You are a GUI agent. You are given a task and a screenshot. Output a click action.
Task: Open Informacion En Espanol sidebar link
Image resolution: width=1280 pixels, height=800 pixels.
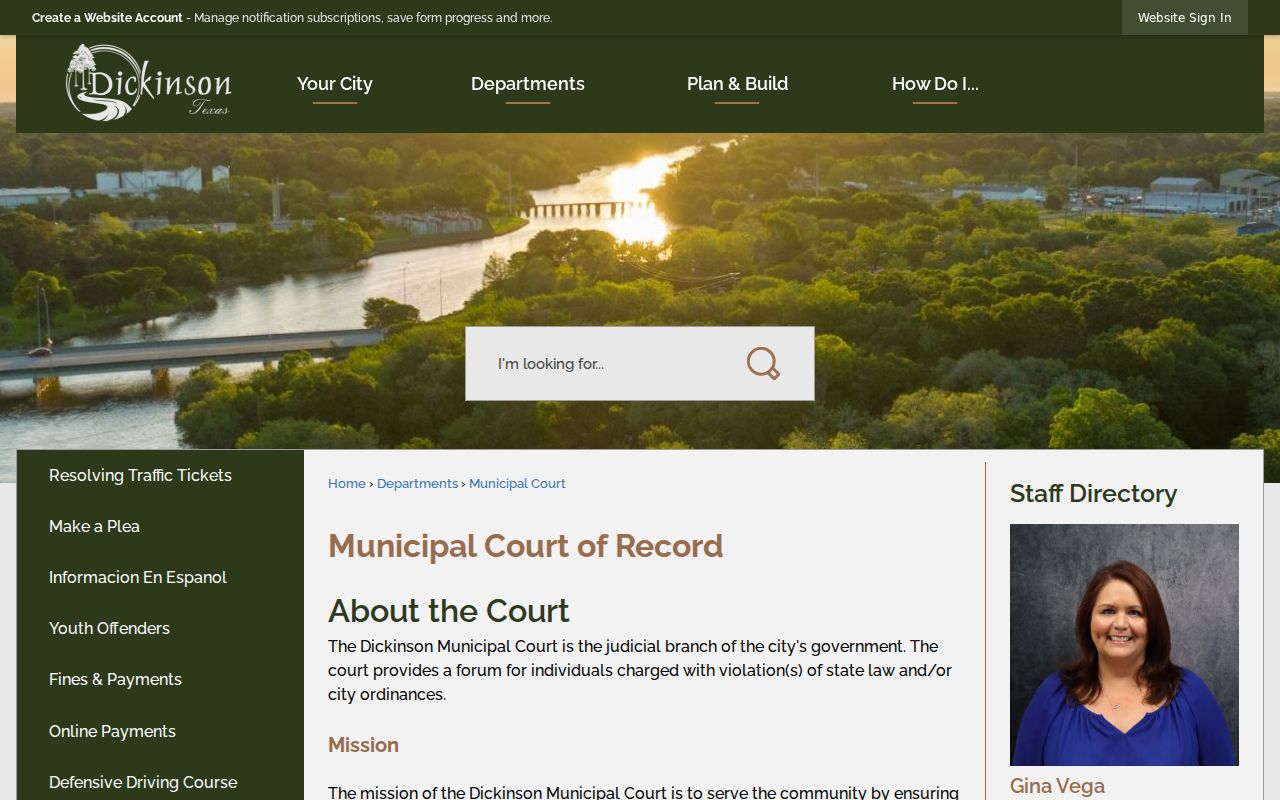pyautogui.click(x=138, y=577)
